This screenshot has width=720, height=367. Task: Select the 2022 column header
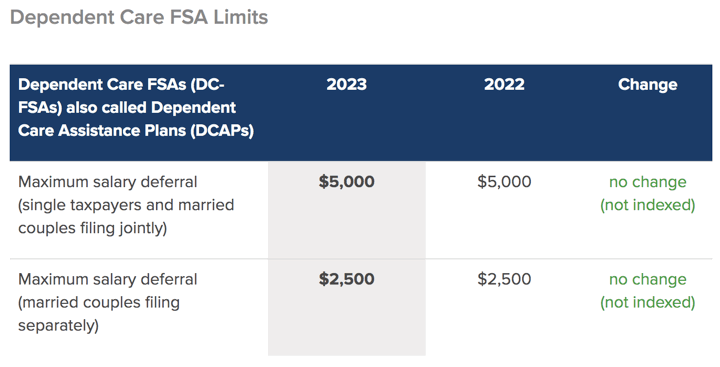click(x=504, y=85)
